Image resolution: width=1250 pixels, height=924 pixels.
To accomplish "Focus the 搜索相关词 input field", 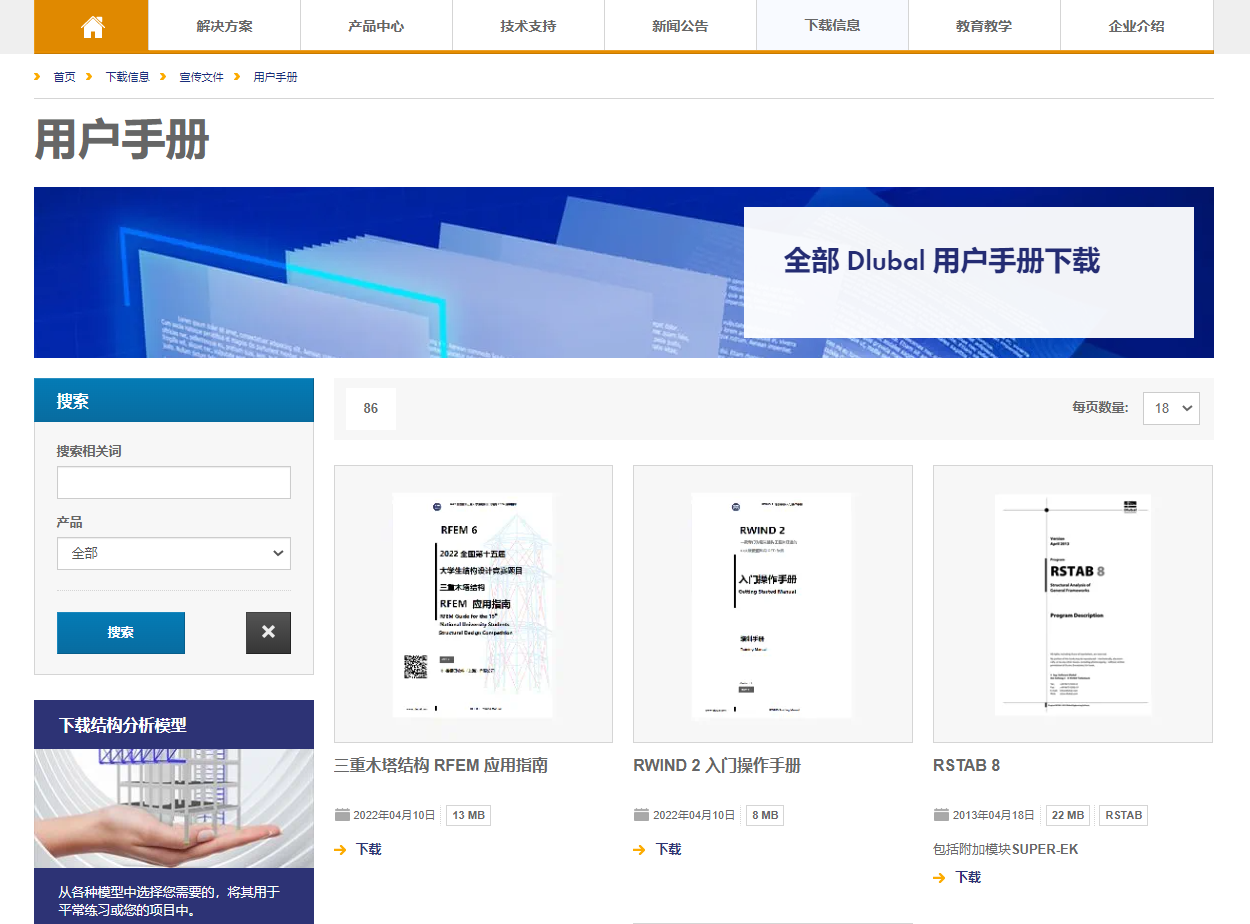I will click(174, 482).
